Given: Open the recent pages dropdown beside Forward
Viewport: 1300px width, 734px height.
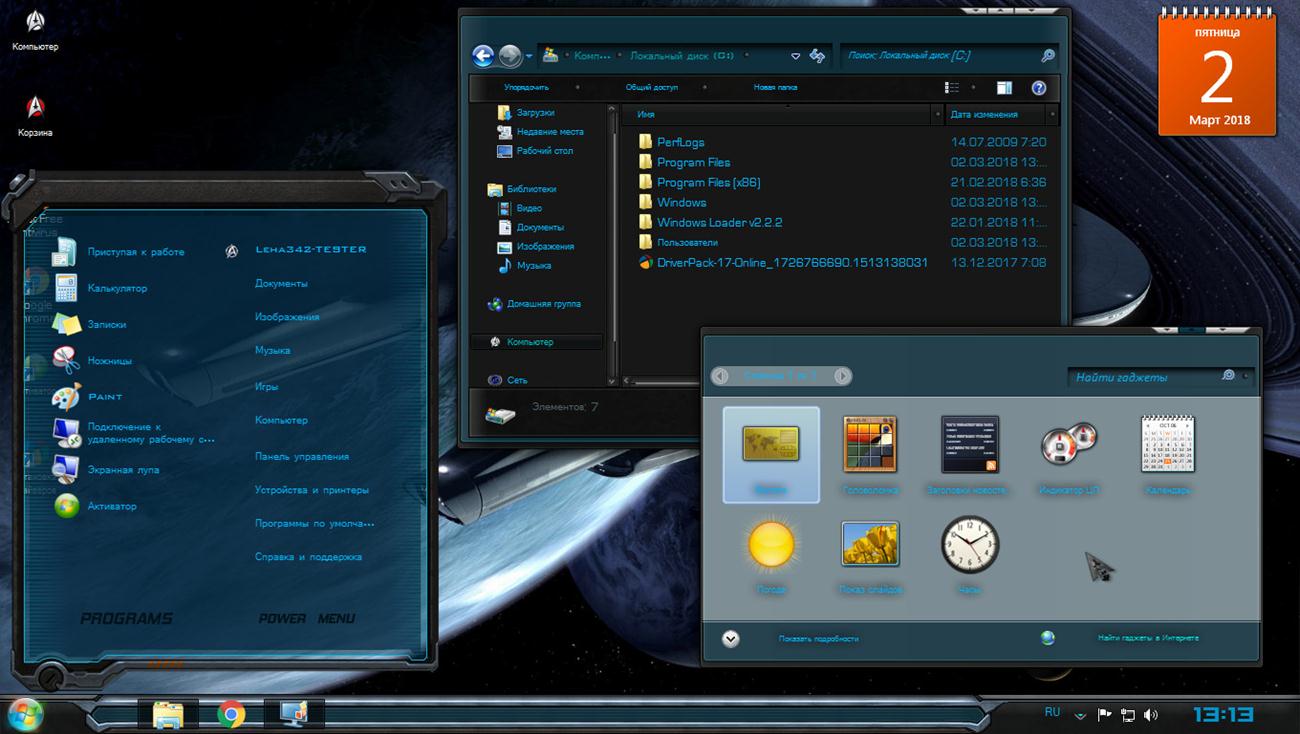Looking at the screenshot, I should (527, 56).
